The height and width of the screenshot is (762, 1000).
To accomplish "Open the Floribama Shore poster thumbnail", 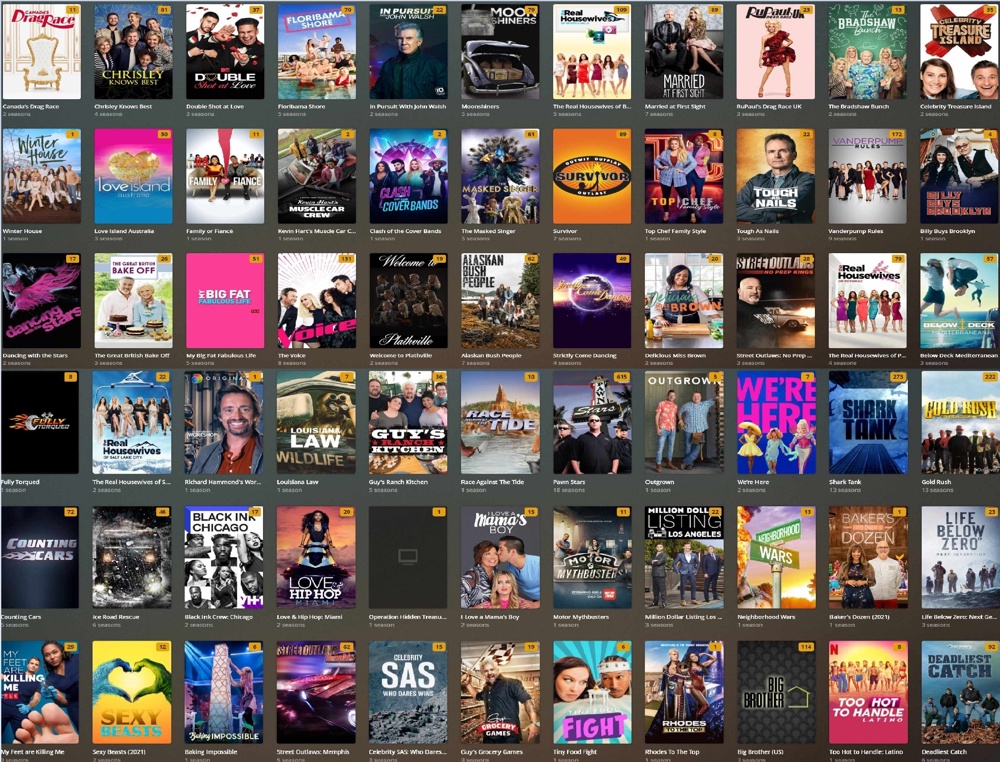I will [x=317, y=51].
